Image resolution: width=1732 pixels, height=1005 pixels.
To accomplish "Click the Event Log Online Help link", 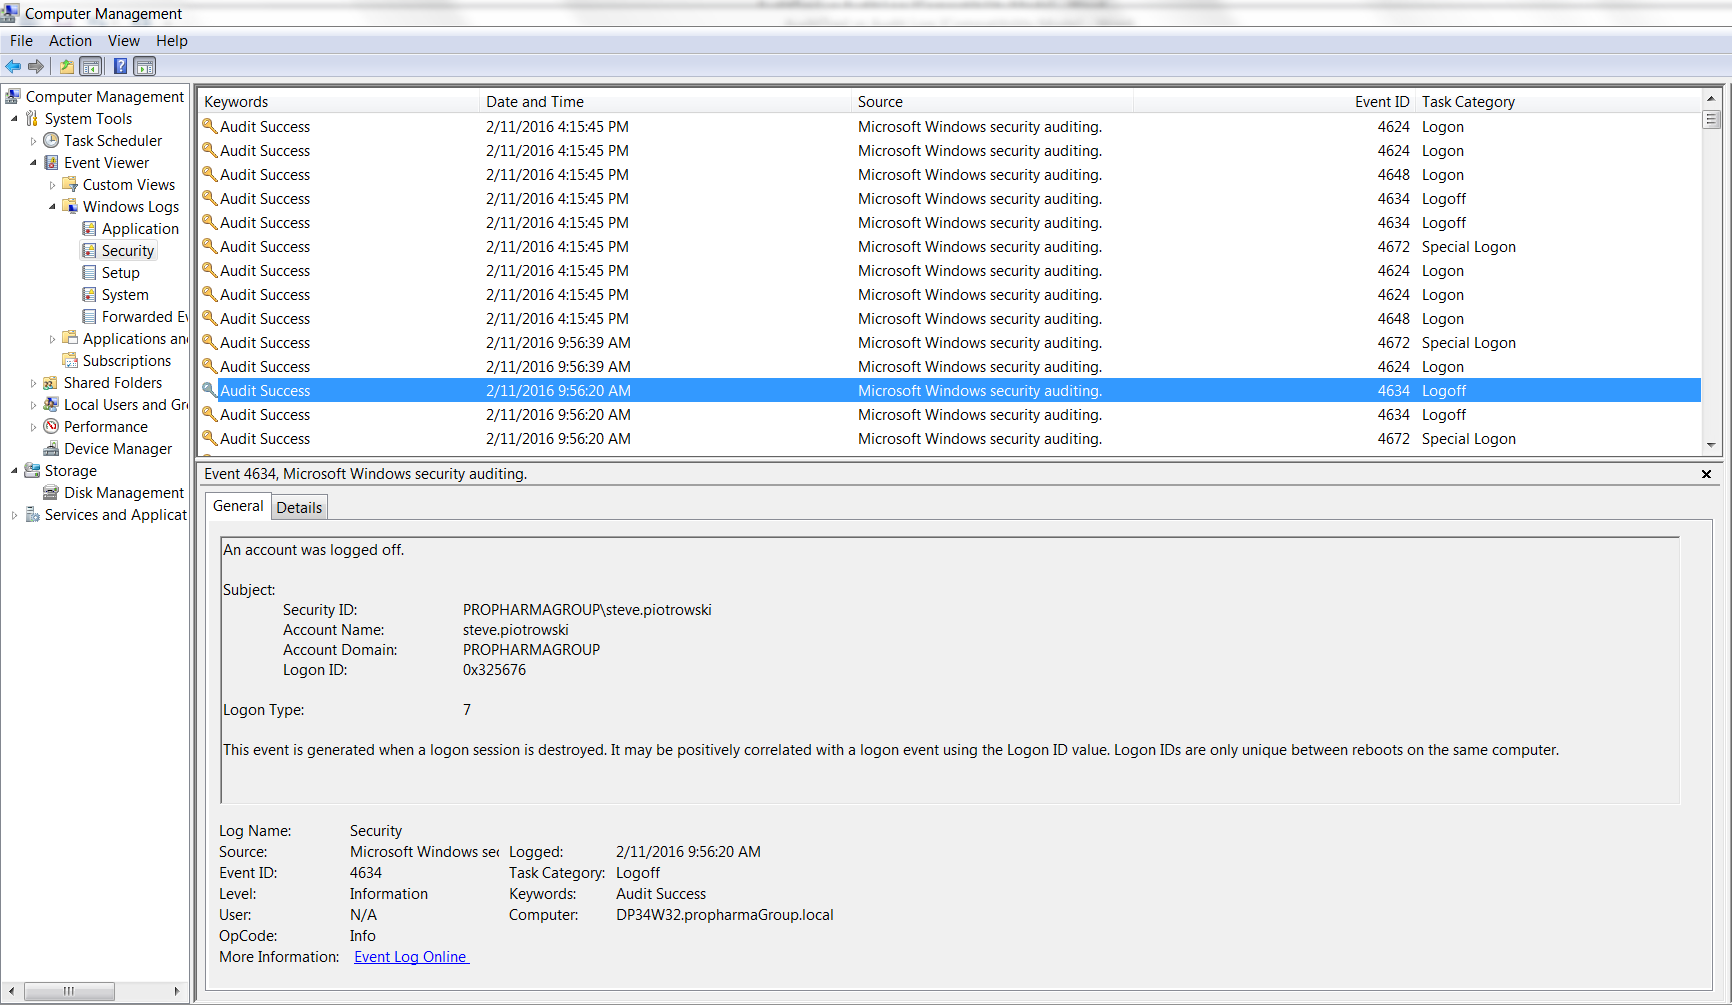I will coord(410,956).
